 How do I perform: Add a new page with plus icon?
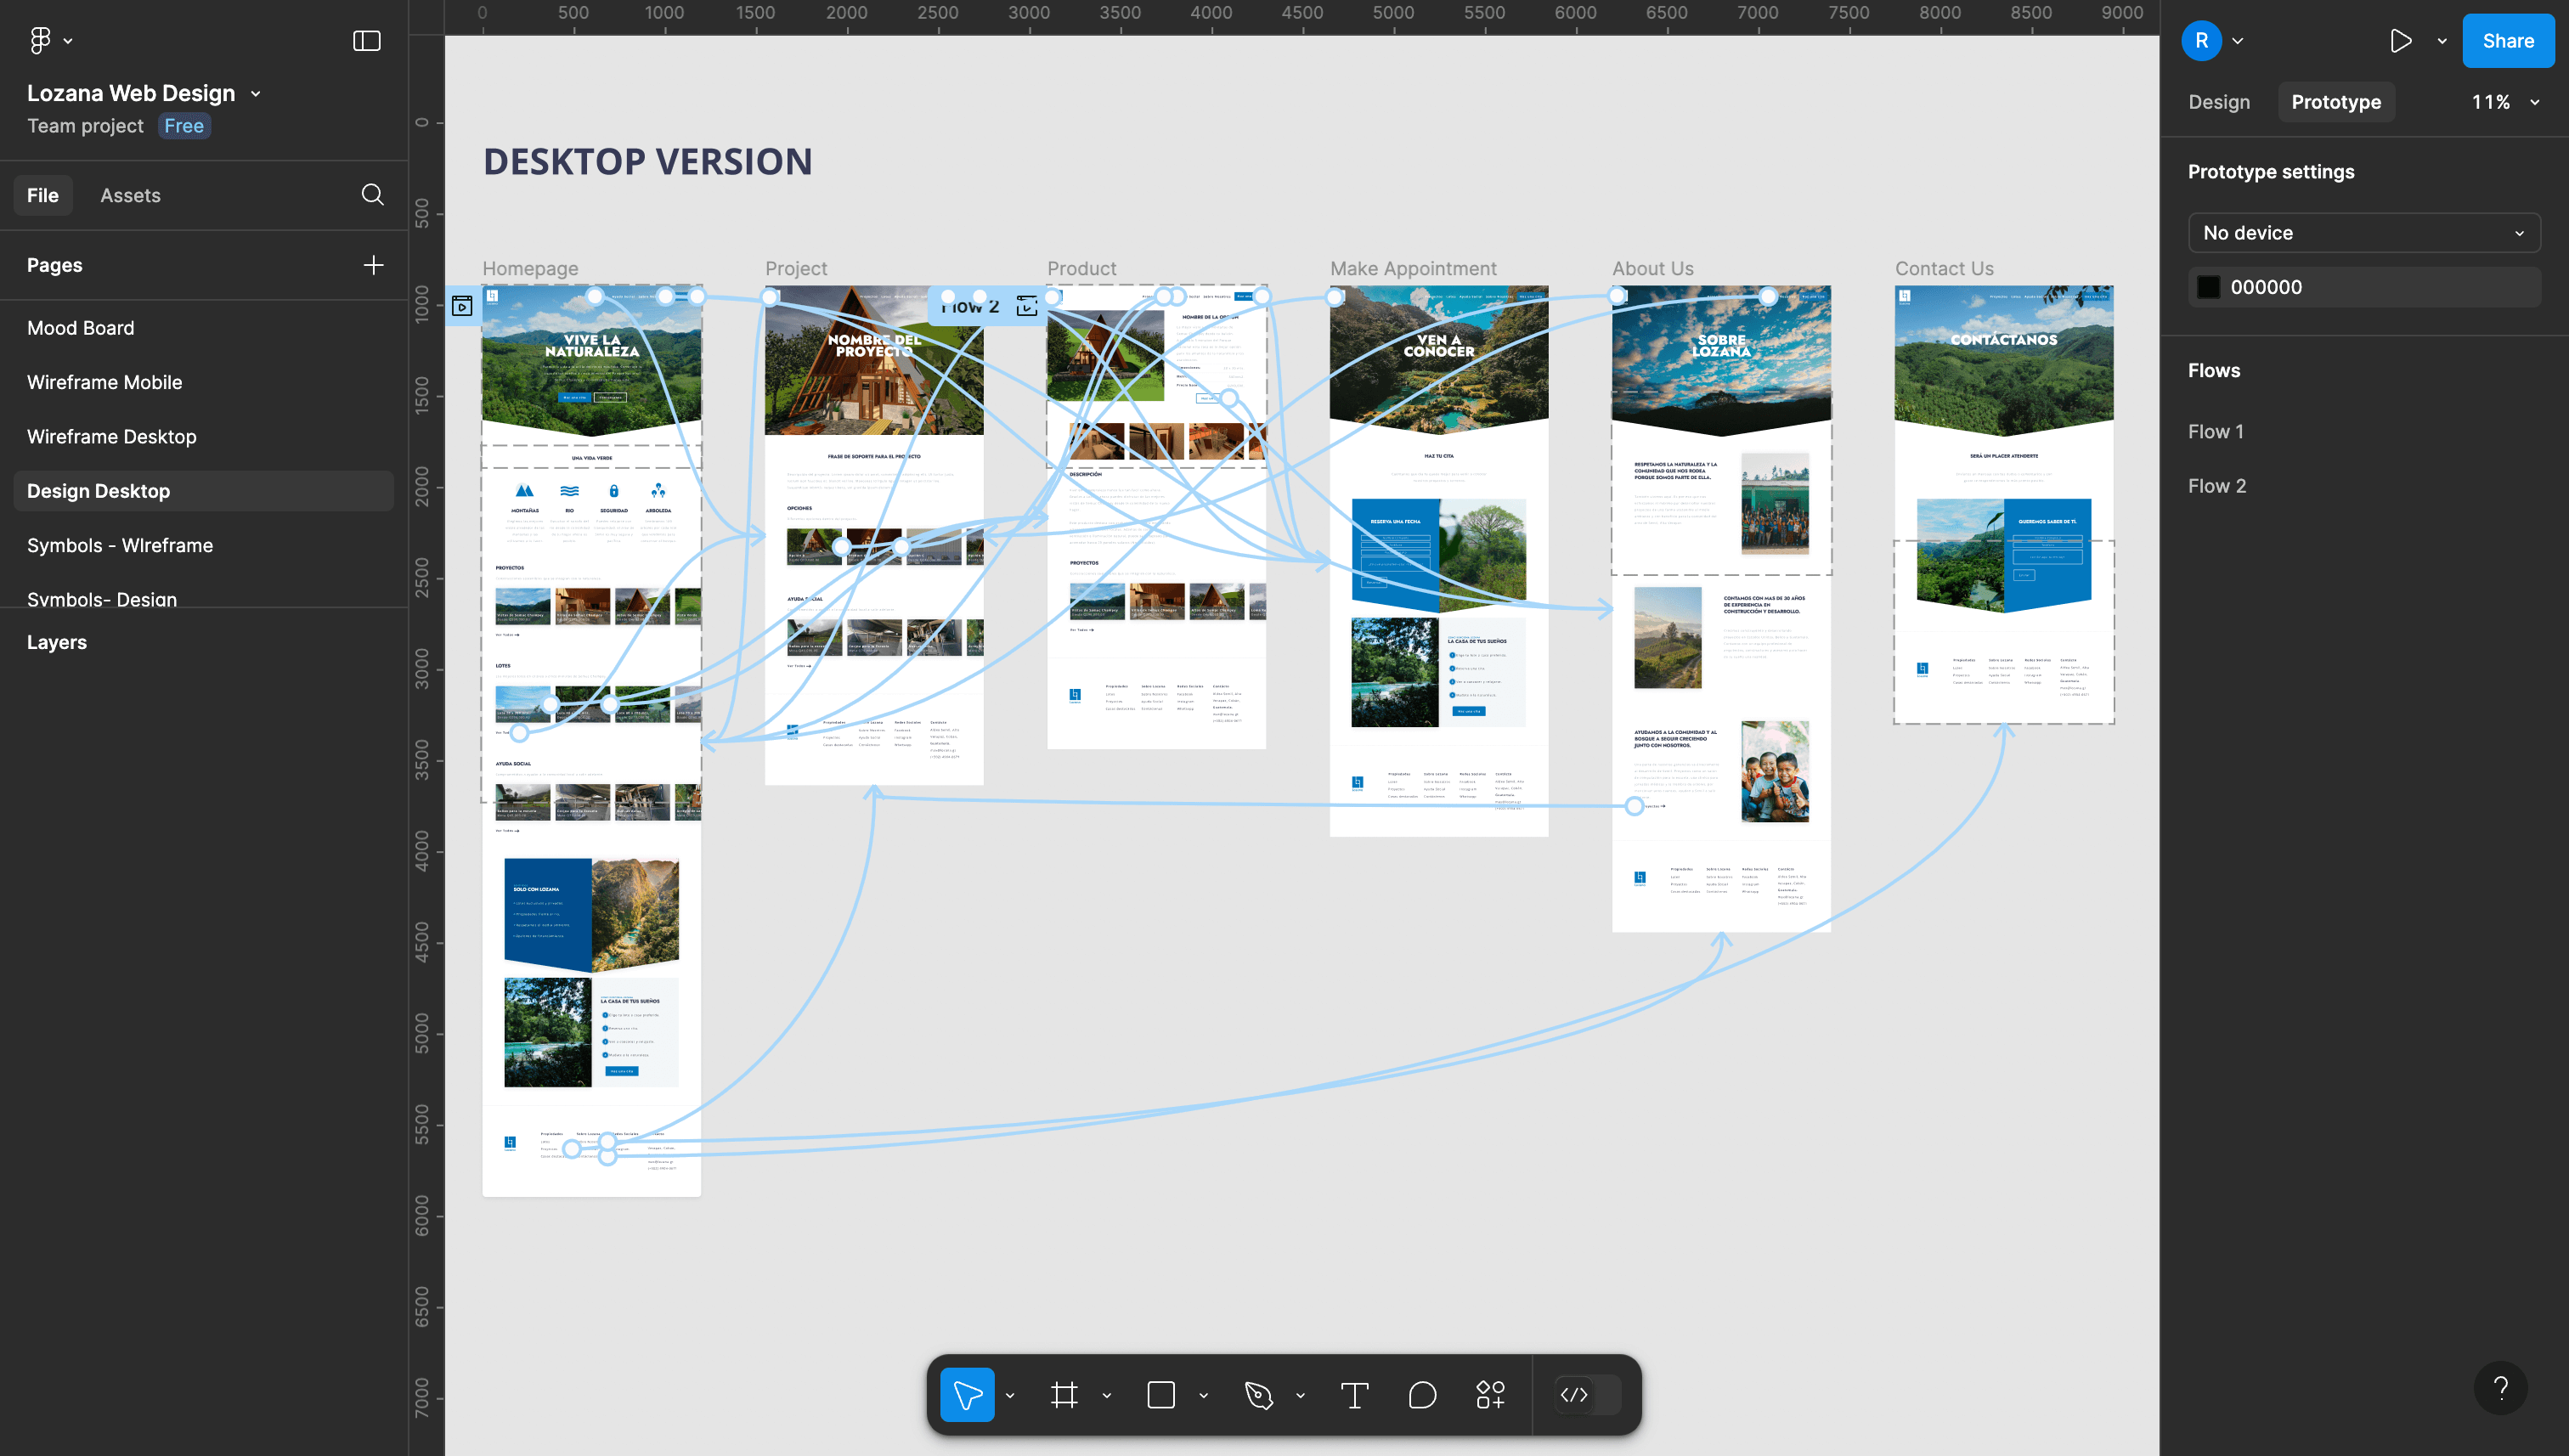point(373,265)
